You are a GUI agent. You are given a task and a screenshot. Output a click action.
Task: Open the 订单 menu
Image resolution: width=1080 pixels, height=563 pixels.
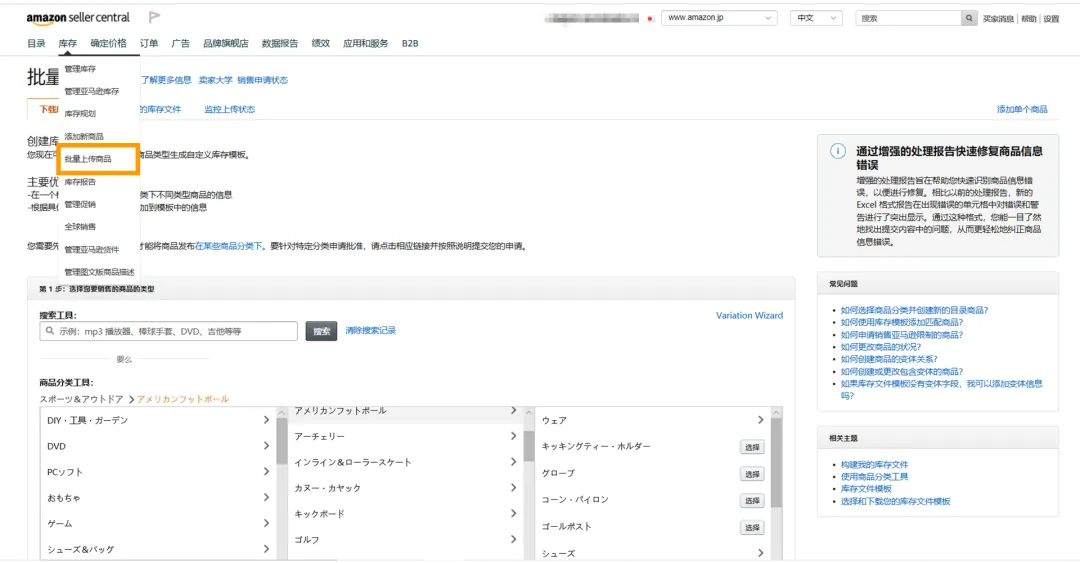tap(149, 43)
